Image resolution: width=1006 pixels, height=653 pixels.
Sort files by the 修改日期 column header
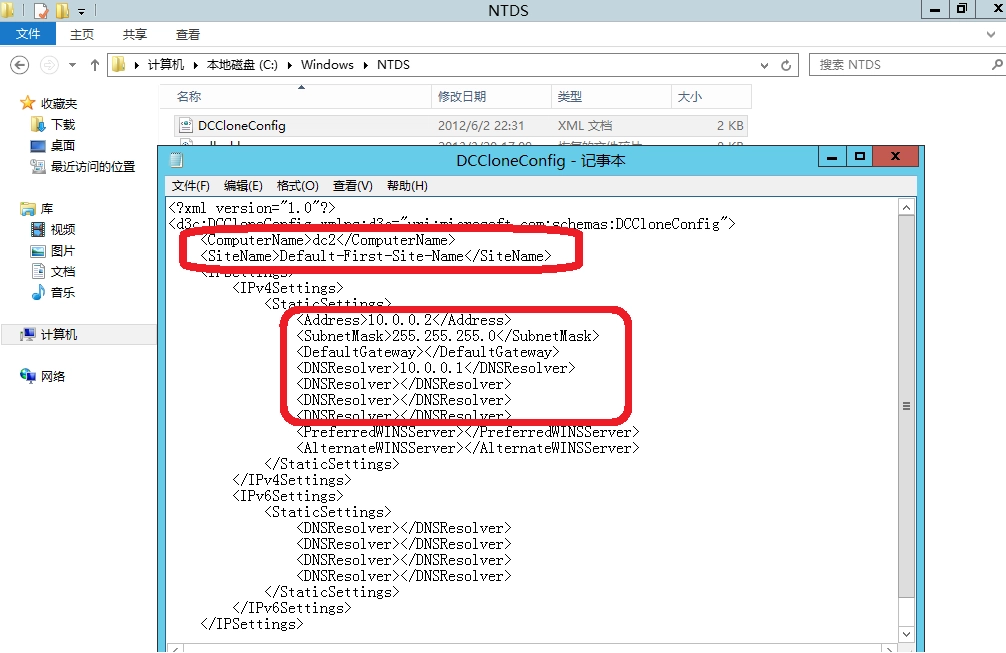click(x=462, y=97)
